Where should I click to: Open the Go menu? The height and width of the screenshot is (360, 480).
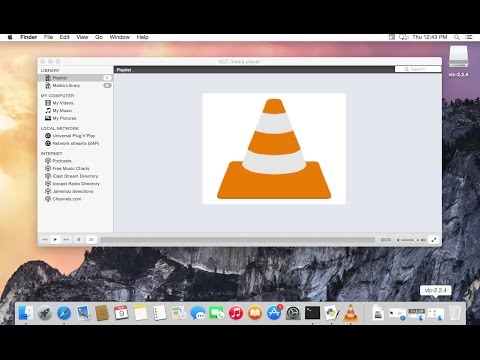tap(99, 37)
